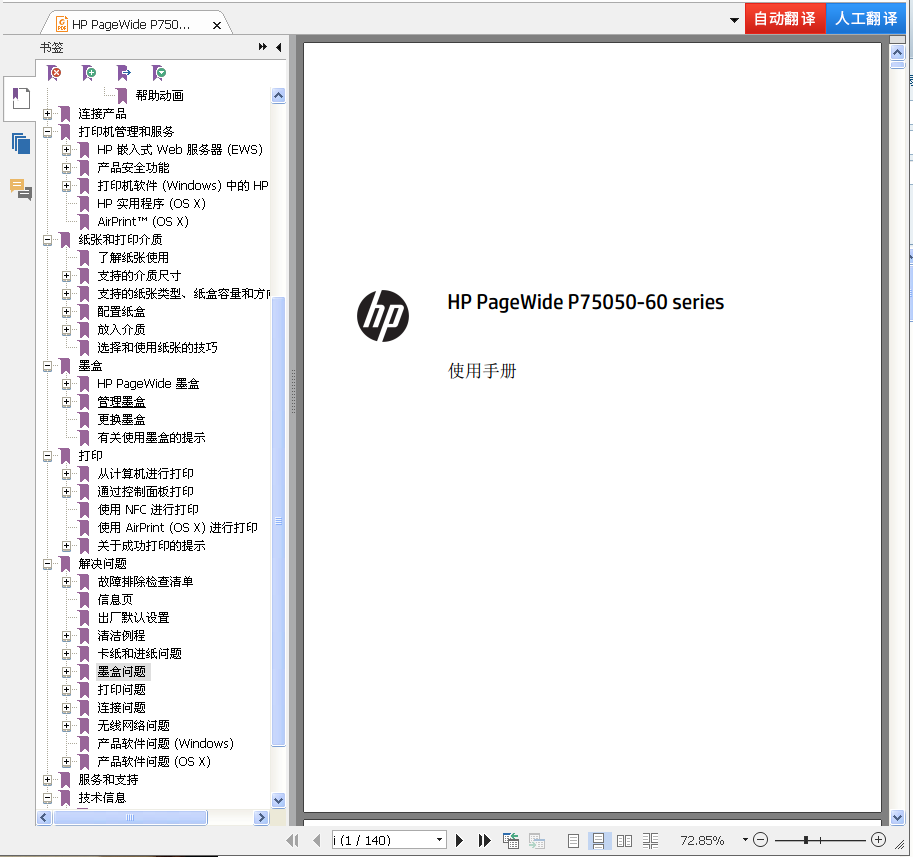
Task: Click the zoom out minus button
Action: coord(760,840)
